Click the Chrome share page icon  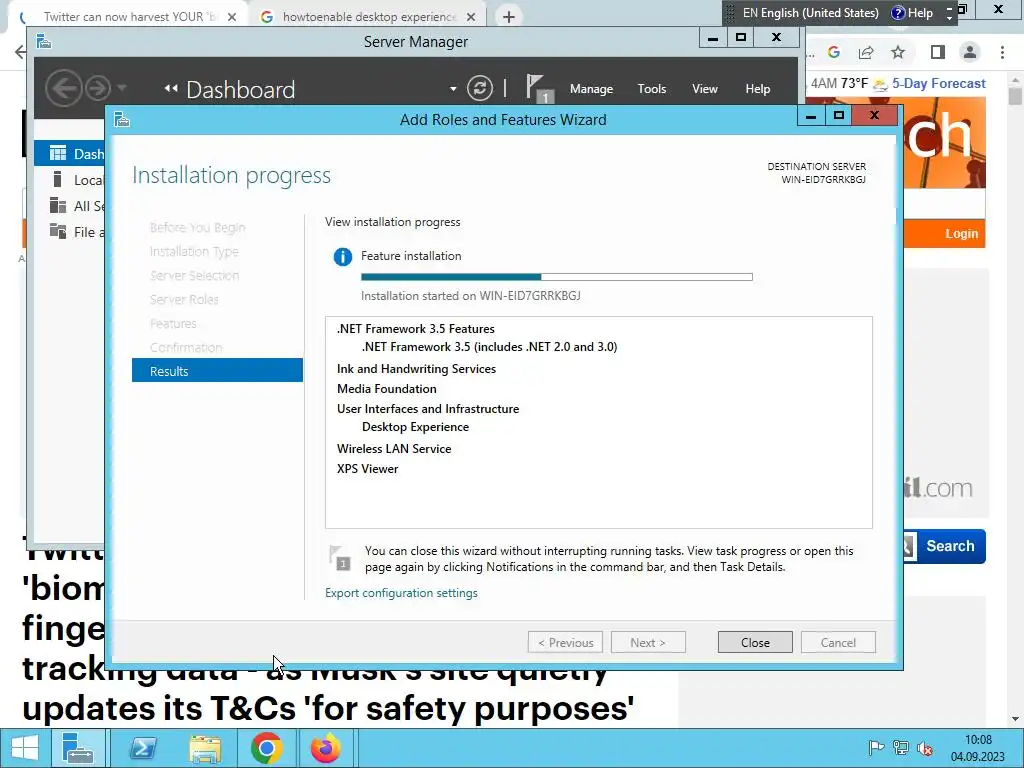tap(866, 52)
